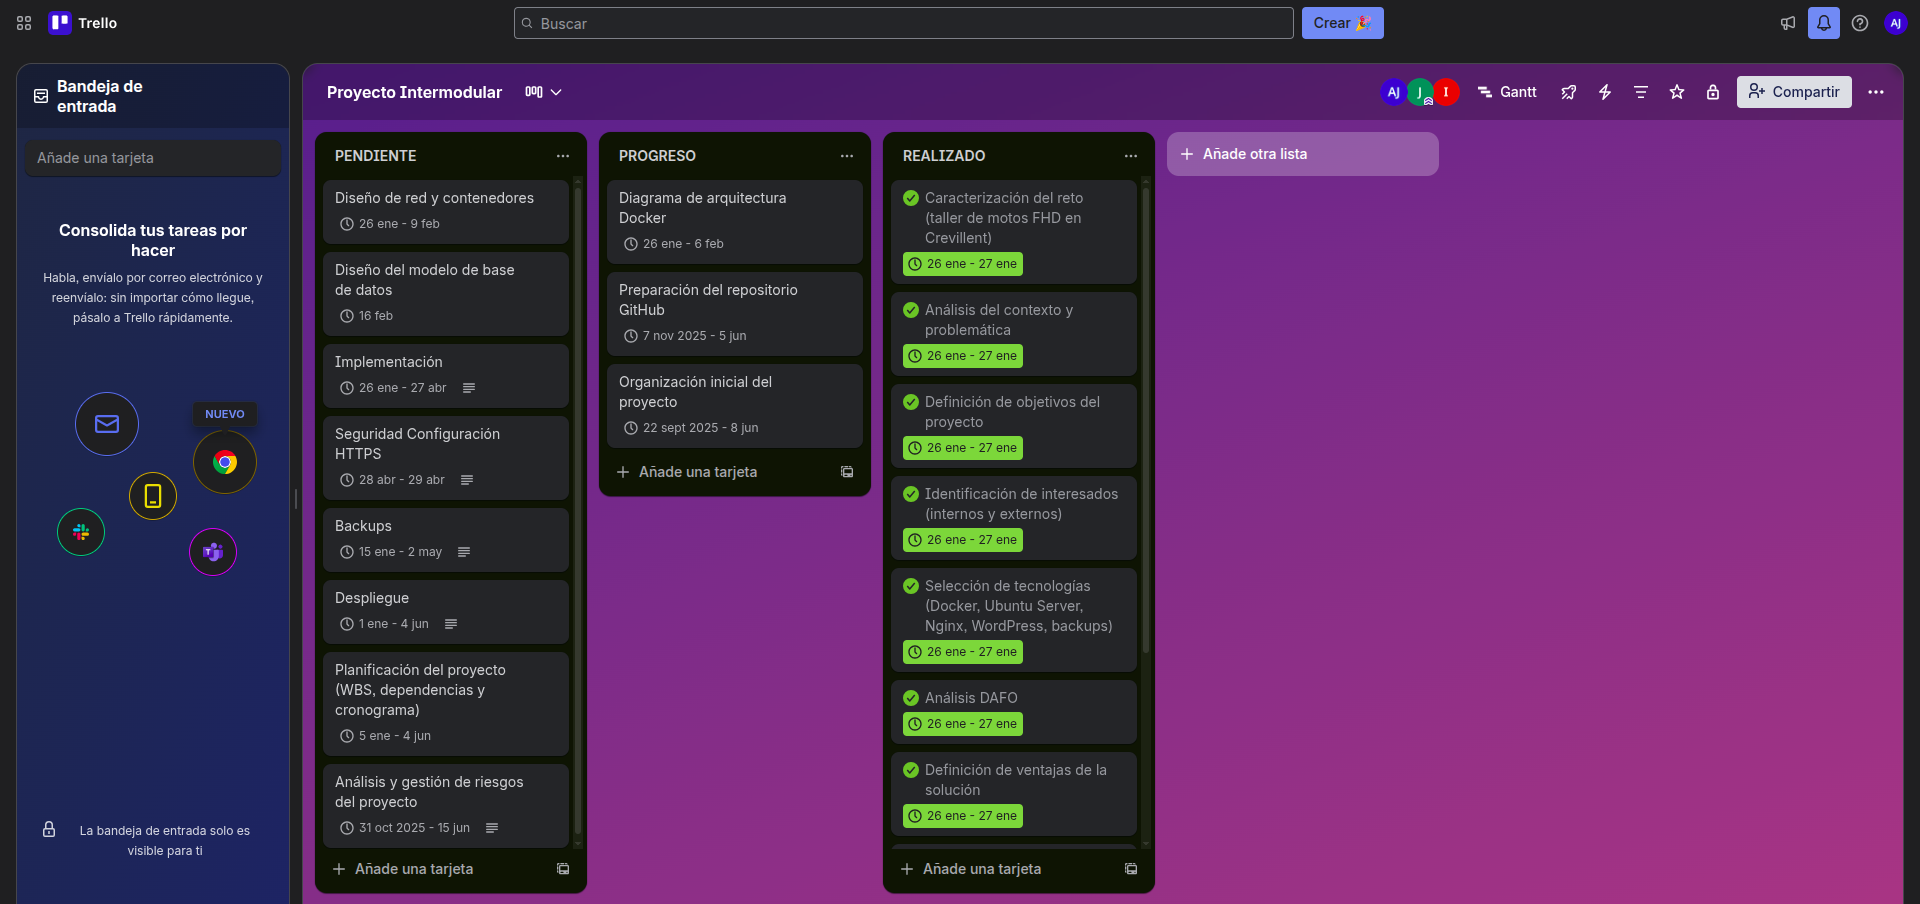Viewport: 1920px width, 904px height.
Task: Open the card filter icon
Action: [x=1640, y=92]
